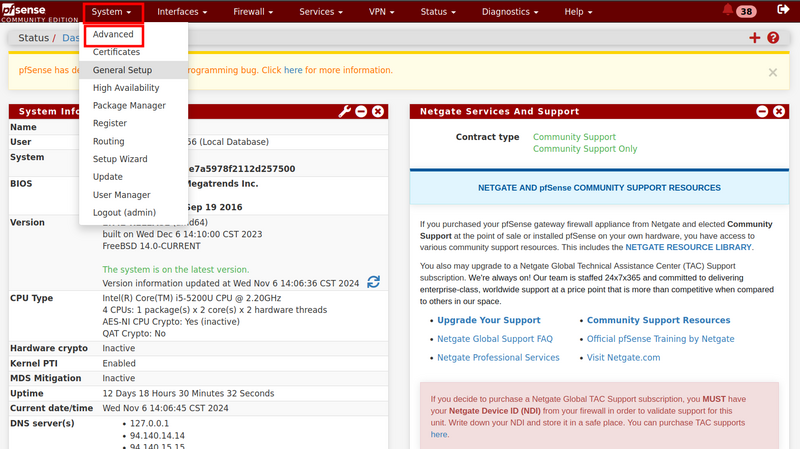Follow Upgrade Your Support link
This screenshot has width=800, height=449.
[x=488, y=320]
